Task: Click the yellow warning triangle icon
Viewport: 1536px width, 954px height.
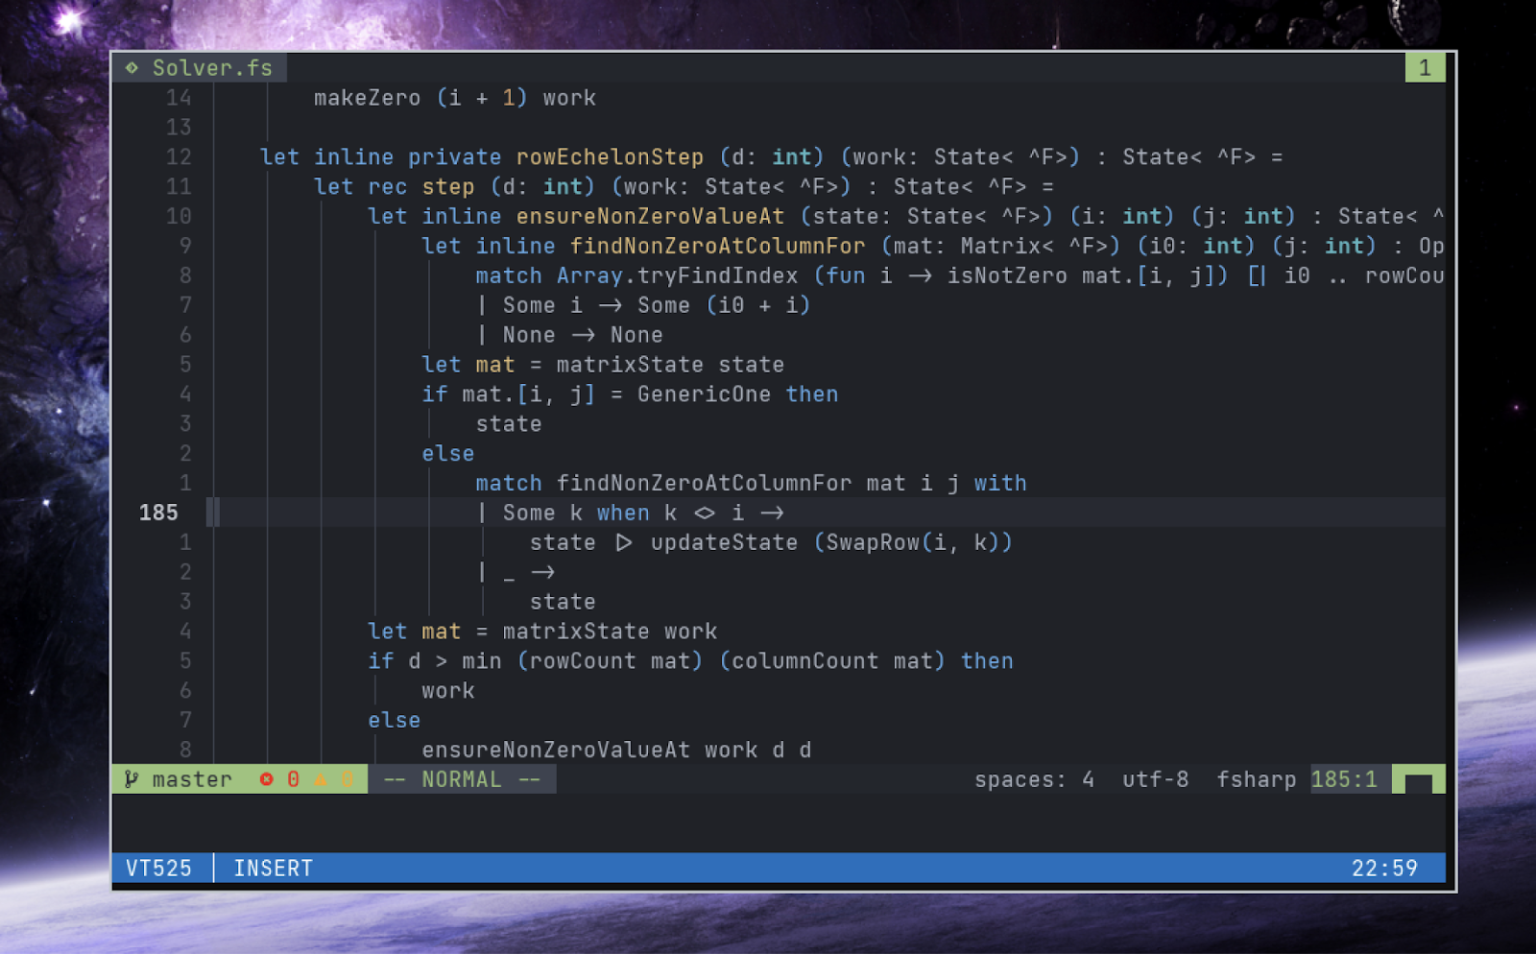Action: point(320,779)
